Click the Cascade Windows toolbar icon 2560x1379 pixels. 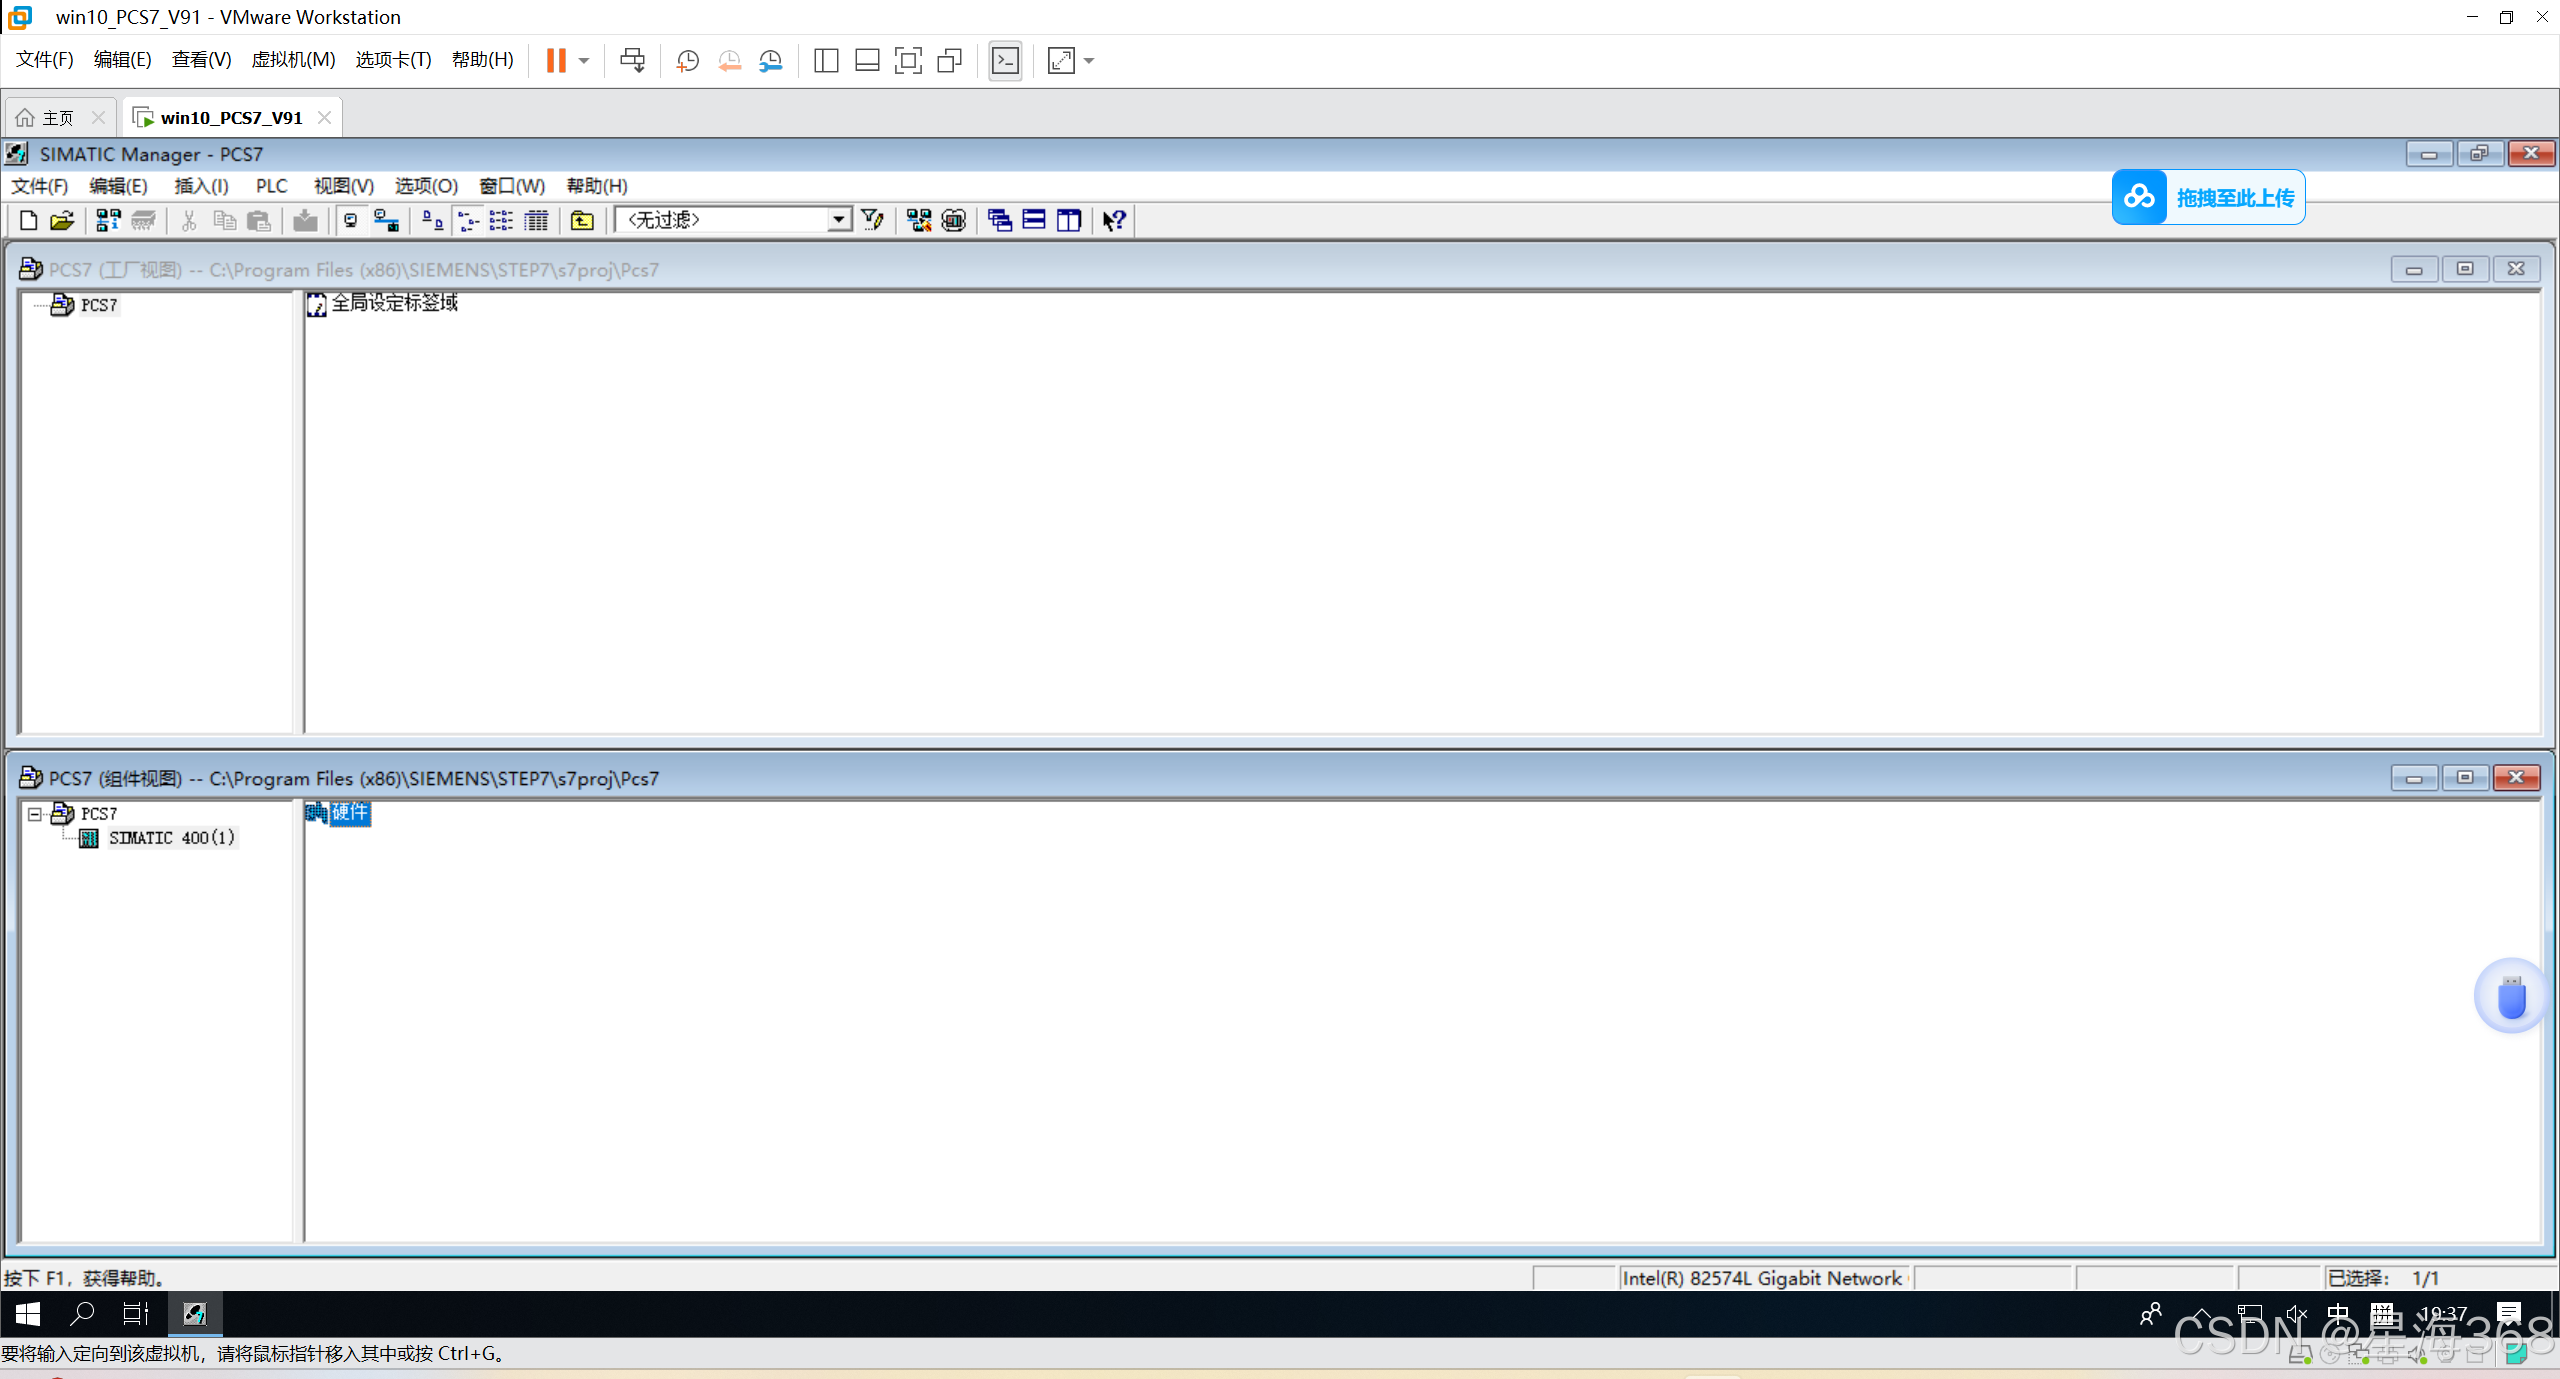pos(999,220)
